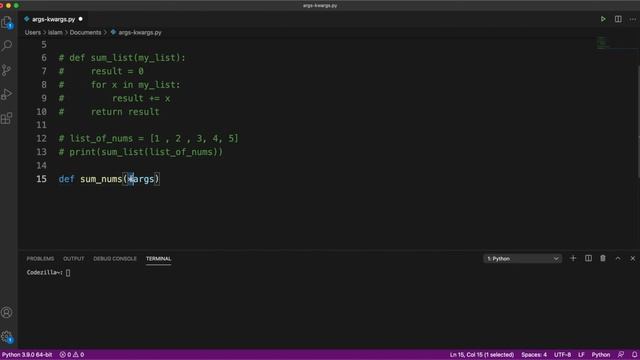This screenshot has height=360, width=640.
Task: Click the editor vertical scrollbar
Action: (638, 122)
